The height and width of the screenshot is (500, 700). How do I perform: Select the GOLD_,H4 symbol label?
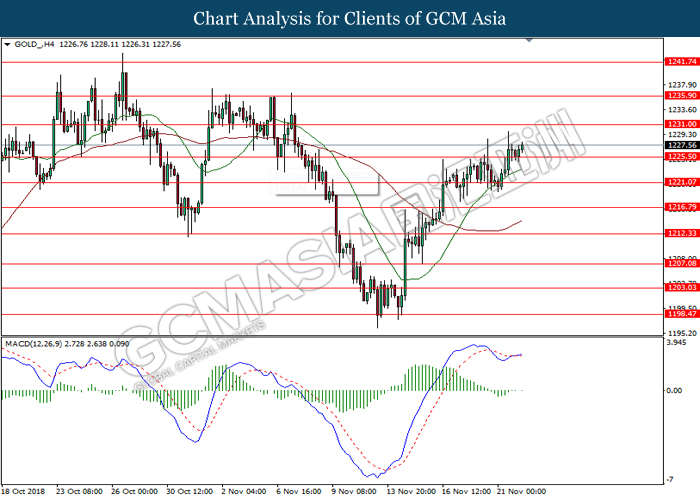coord(35,44)
